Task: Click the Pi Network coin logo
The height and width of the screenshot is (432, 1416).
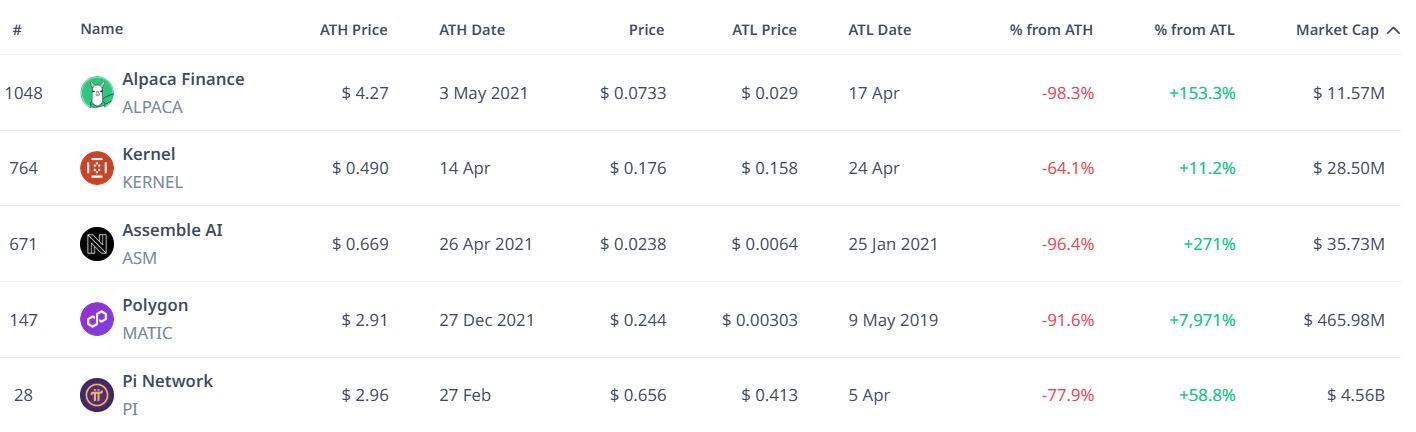Action: [97, 395]
